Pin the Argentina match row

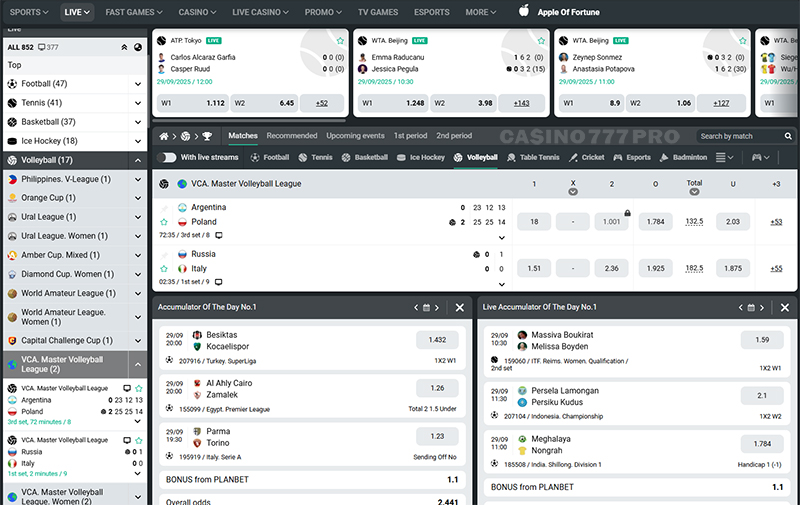coord(164,208)
